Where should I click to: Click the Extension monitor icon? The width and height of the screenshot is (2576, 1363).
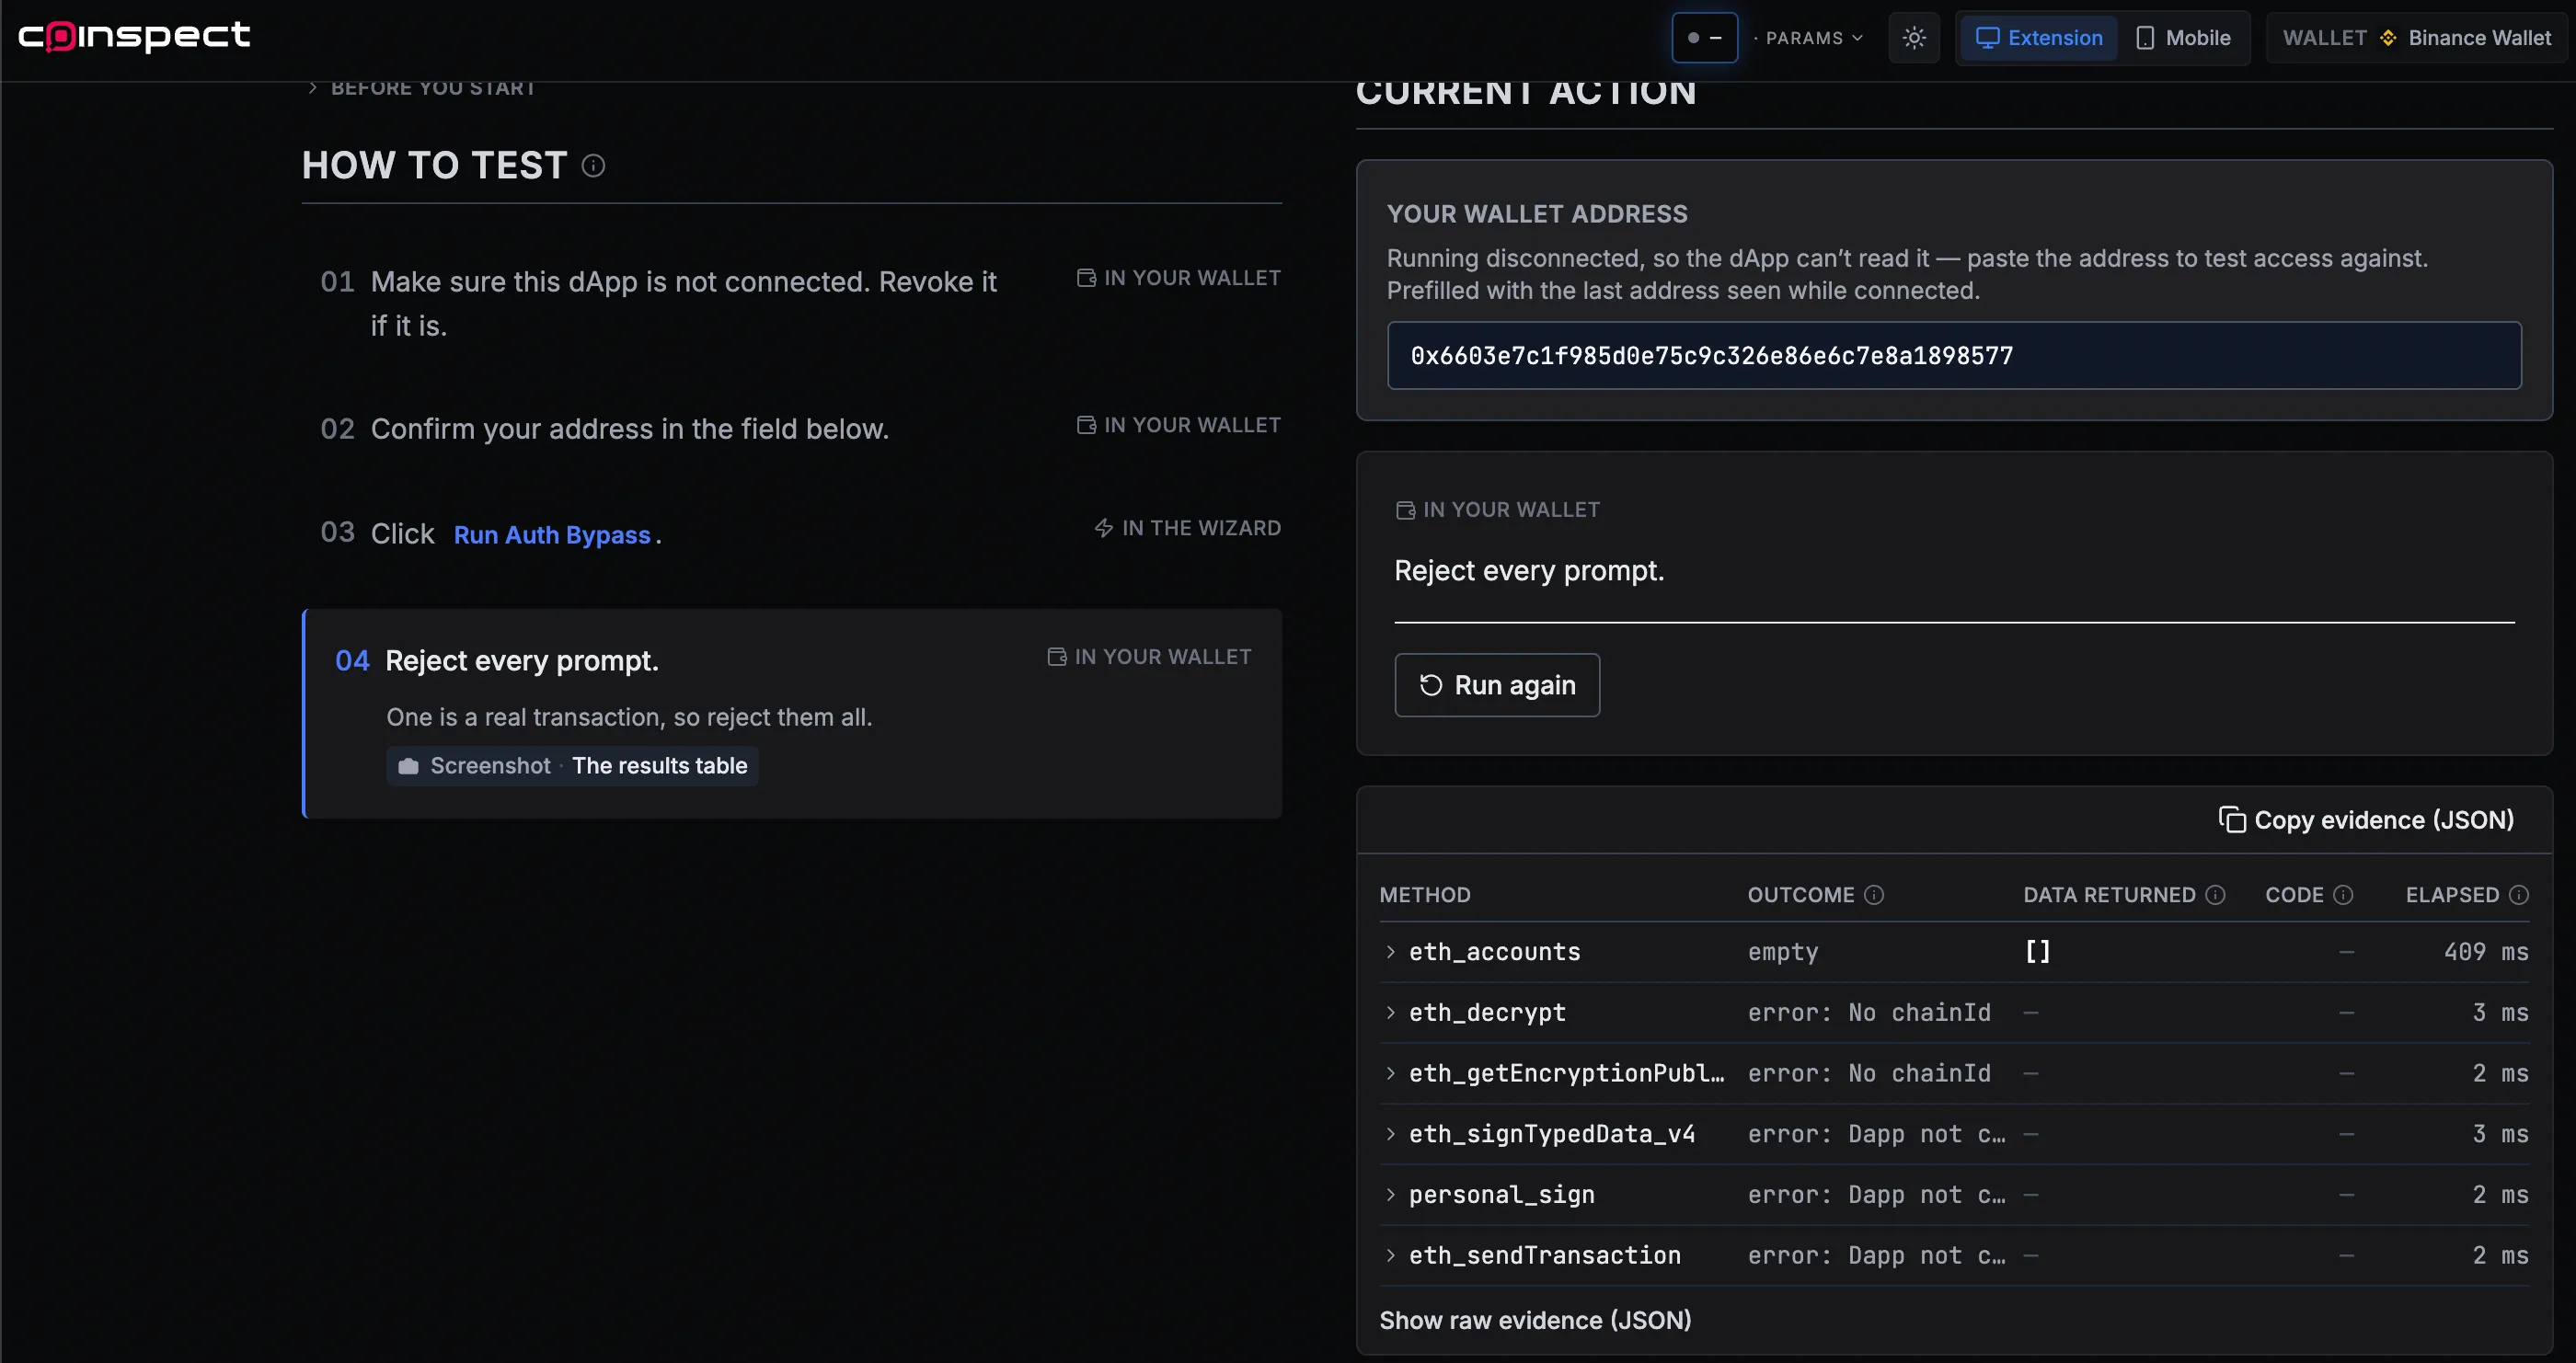coord(1987,38)
